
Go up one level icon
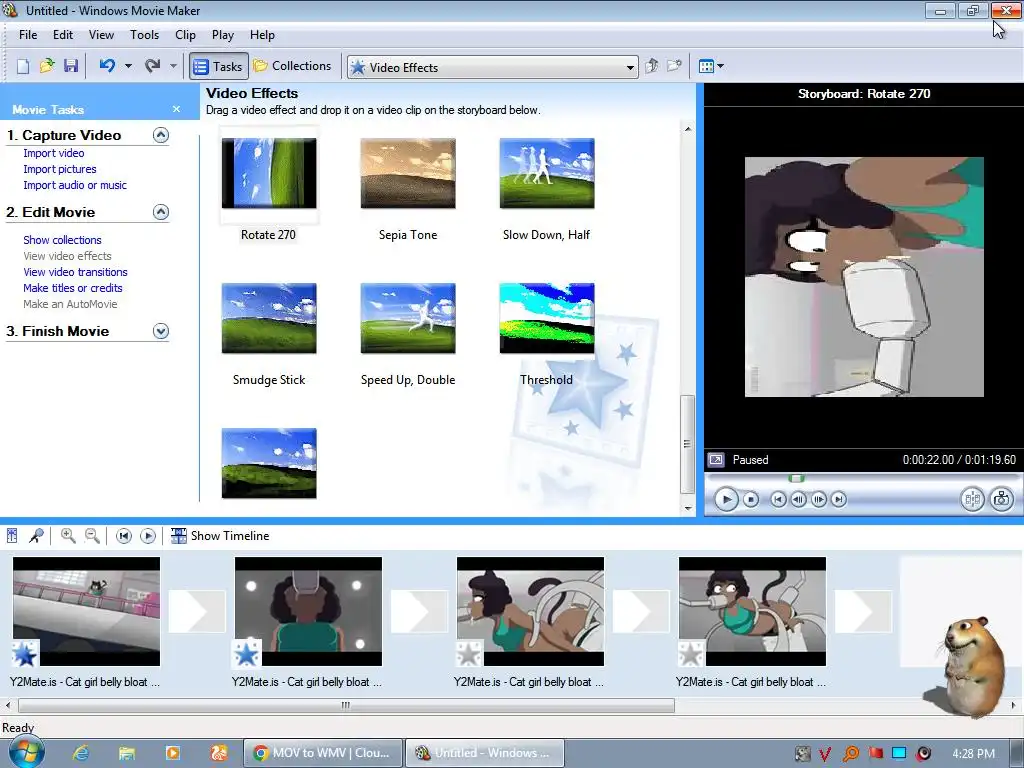(651, 66)
